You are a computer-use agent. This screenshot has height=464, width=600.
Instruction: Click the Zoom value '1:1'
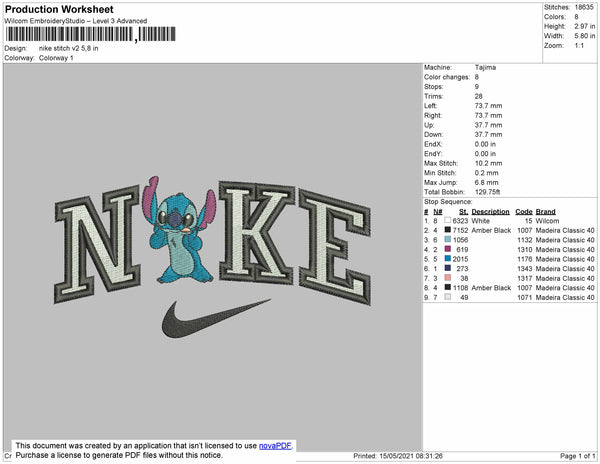[579, 46]
